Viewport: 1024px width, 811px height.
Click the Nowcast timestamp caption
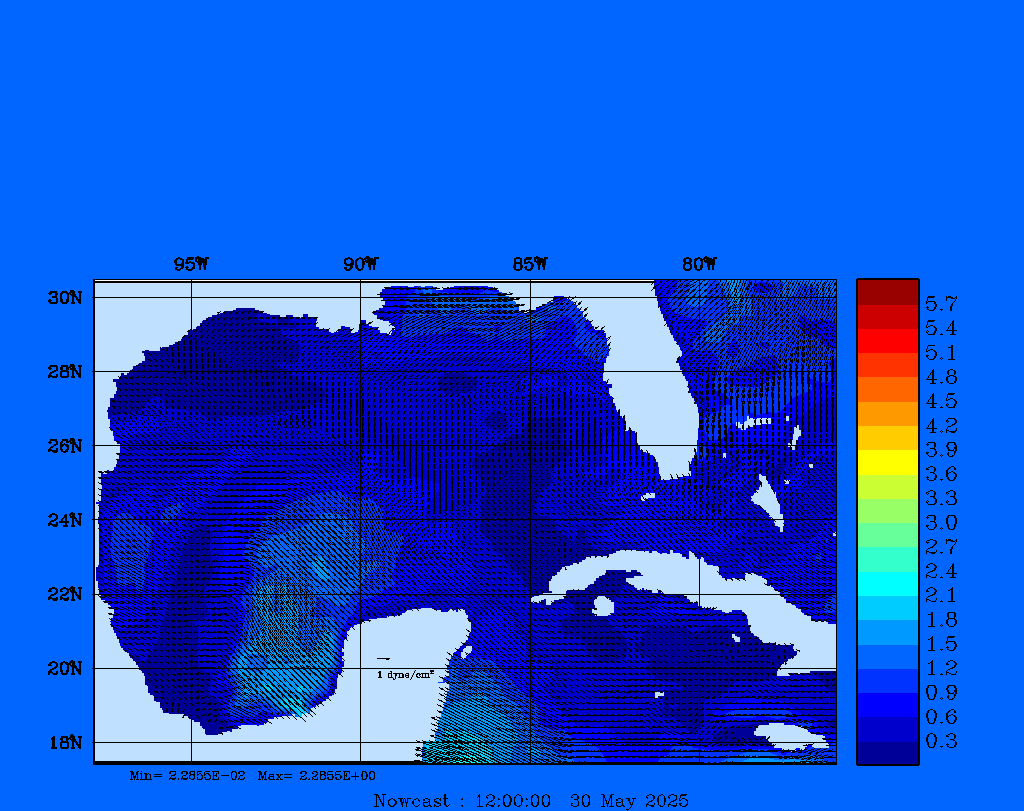530,800
